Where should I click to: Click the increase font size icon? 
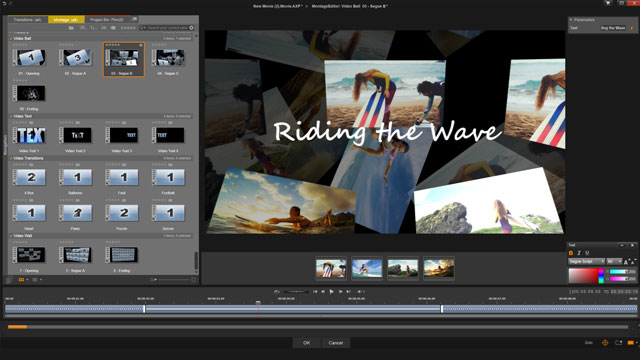point(626,262)
